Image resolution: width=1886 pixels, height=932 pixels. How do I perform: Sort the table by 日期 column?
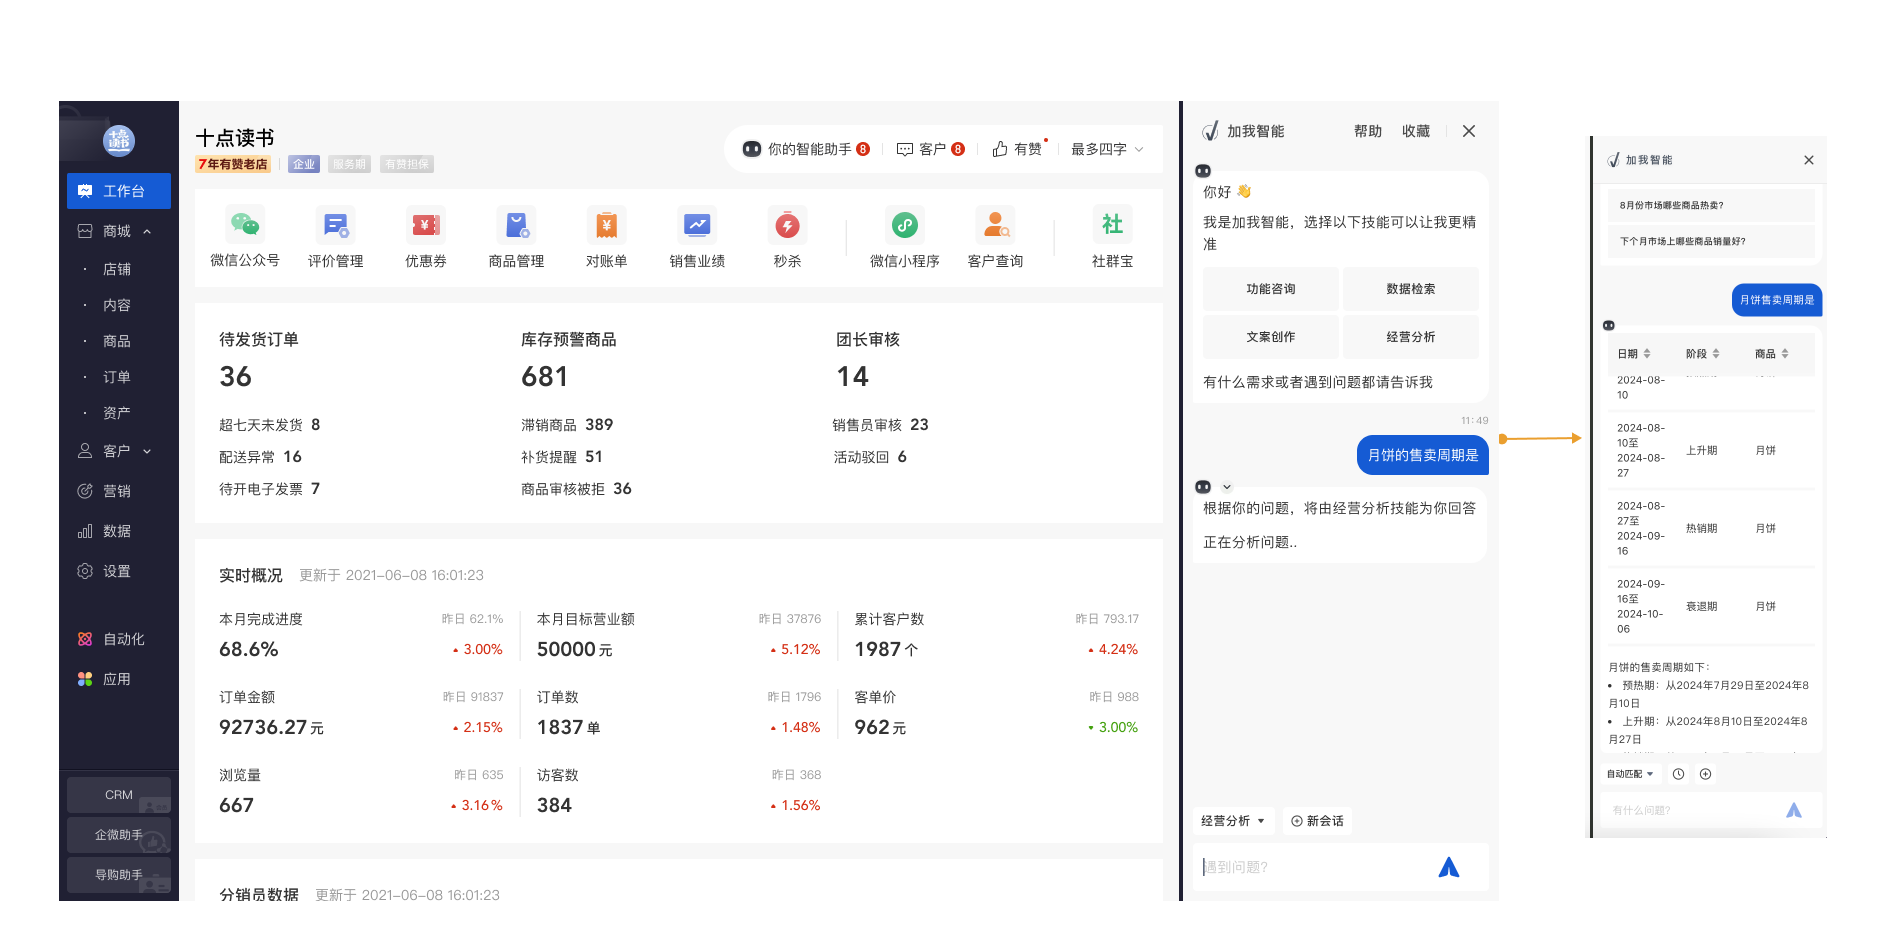1634,354
